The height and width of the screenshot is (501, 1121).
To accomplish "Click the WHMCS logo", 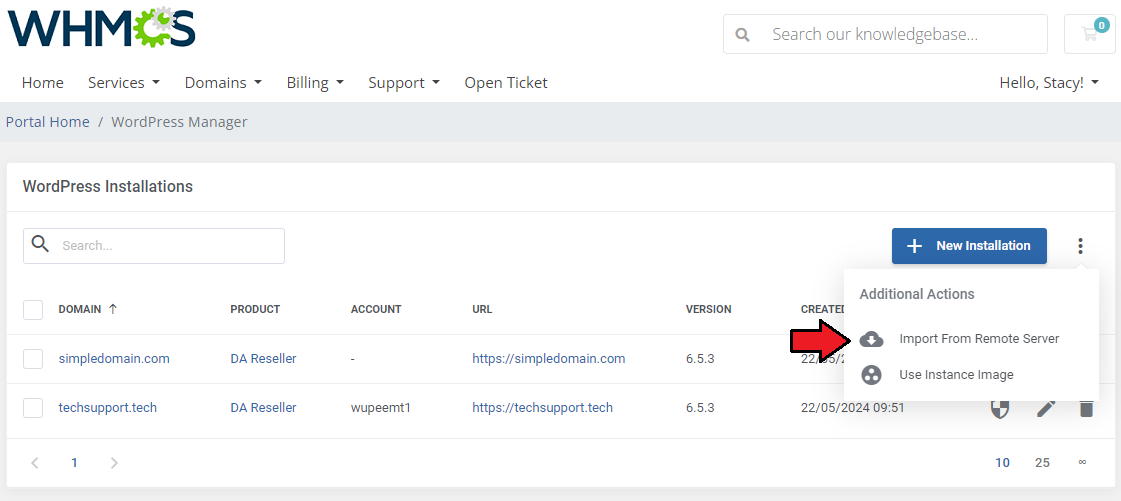I will (102, 26).
